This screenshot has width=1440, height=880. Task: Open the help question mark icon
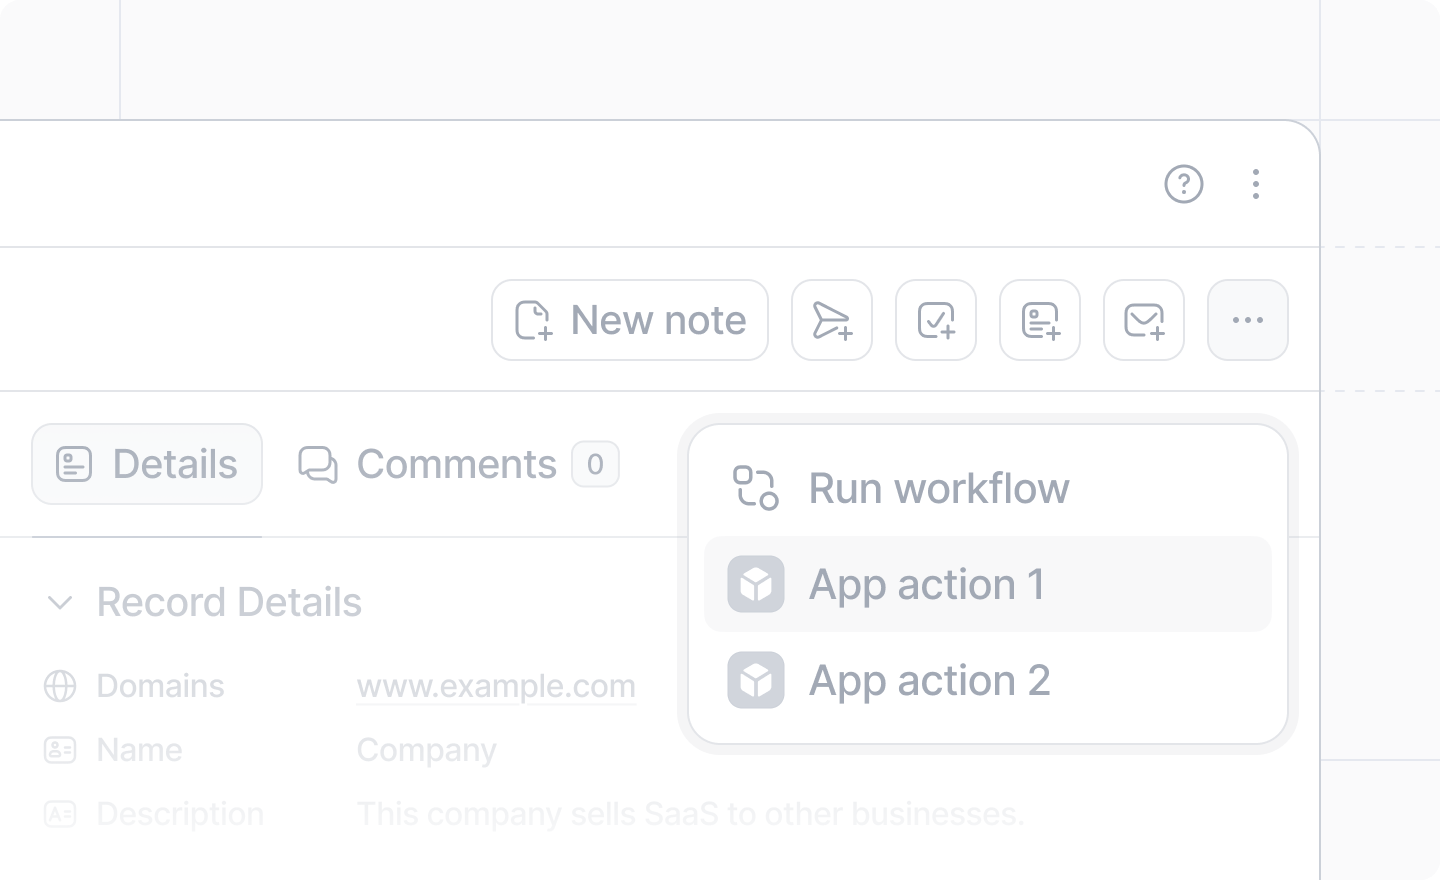click(x=1183, y=184)
